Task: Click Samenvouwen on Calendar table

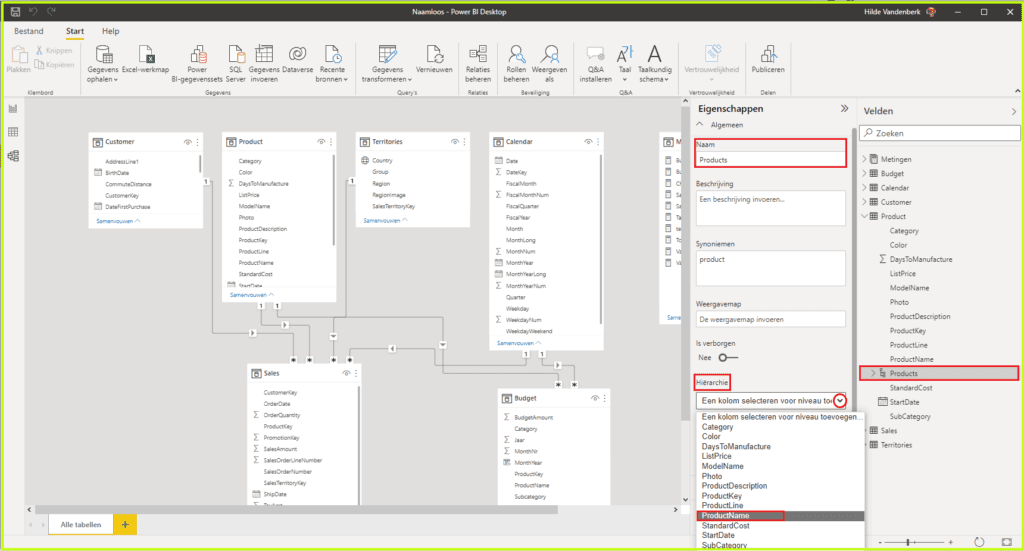Action: coord(519,343)
